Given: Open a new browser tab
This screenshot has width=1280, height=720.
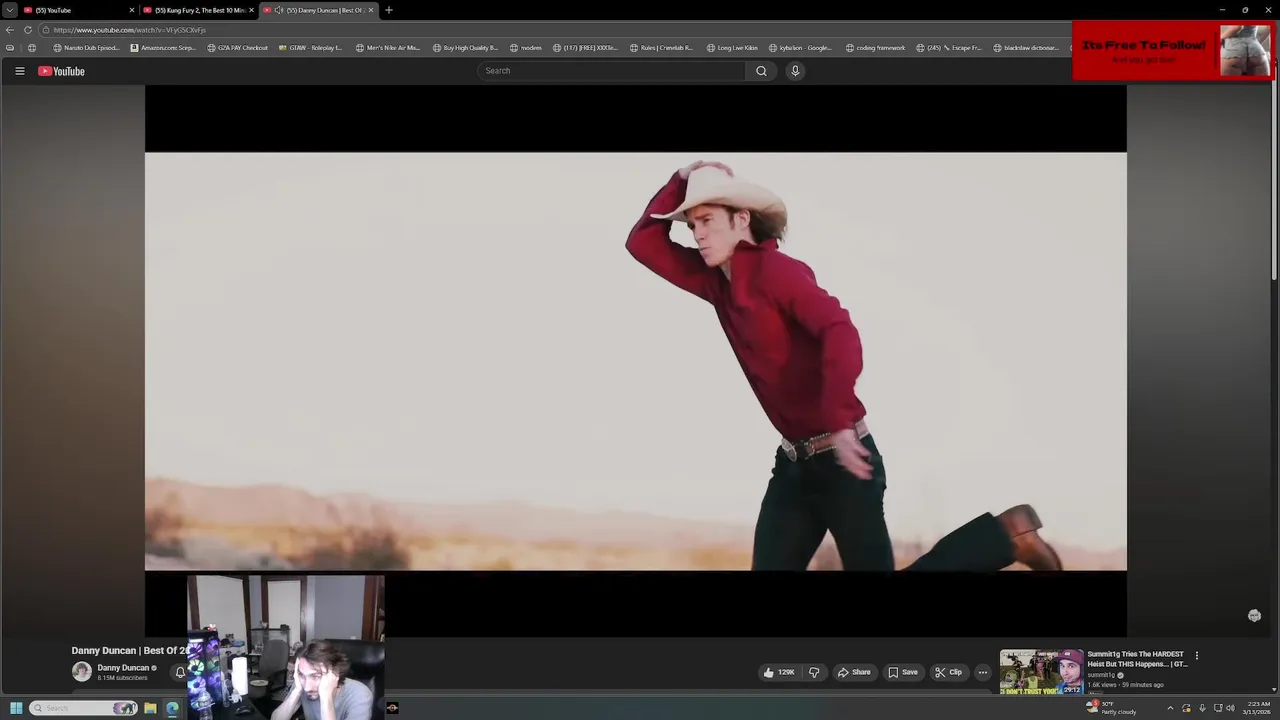Looking at the screenshot, I should [x=389, y=10].
